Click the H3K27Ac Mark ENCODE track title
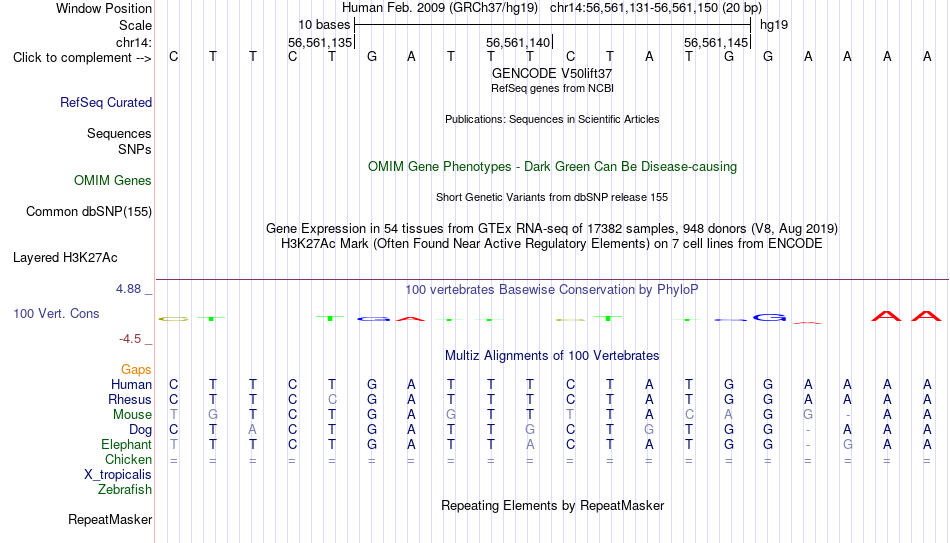Image resolution: width=950 pixels, height=543 pixels. pos(552,244)
